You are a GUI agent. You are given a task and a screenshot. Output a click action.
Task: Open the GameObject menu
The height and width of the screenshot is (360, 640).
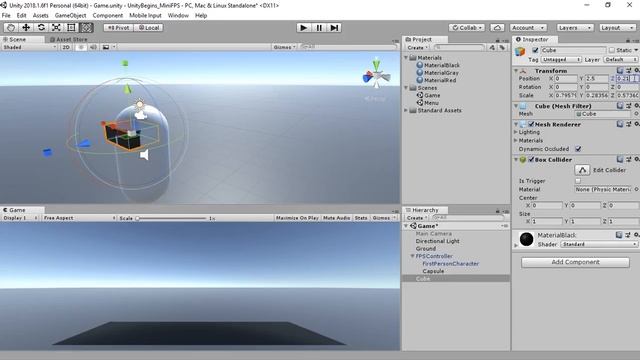(x=70, y=16)
